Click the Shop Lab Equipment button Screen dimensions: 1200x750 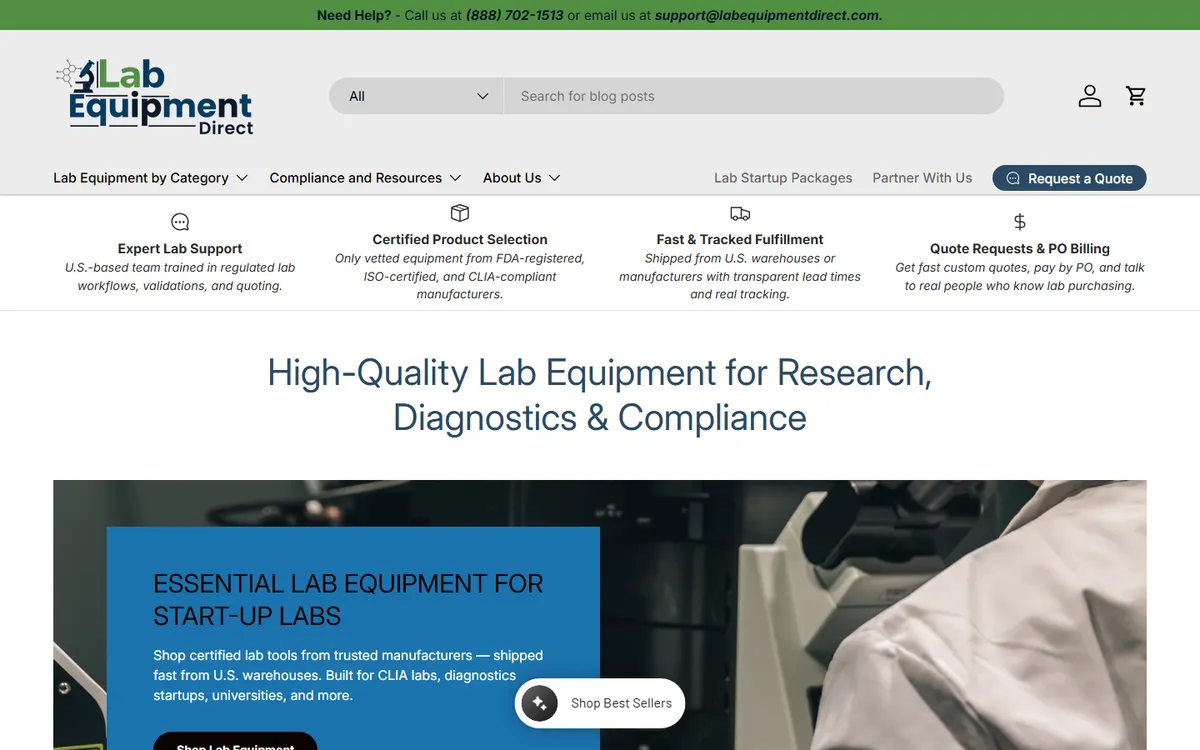click(x=235, y=742)
